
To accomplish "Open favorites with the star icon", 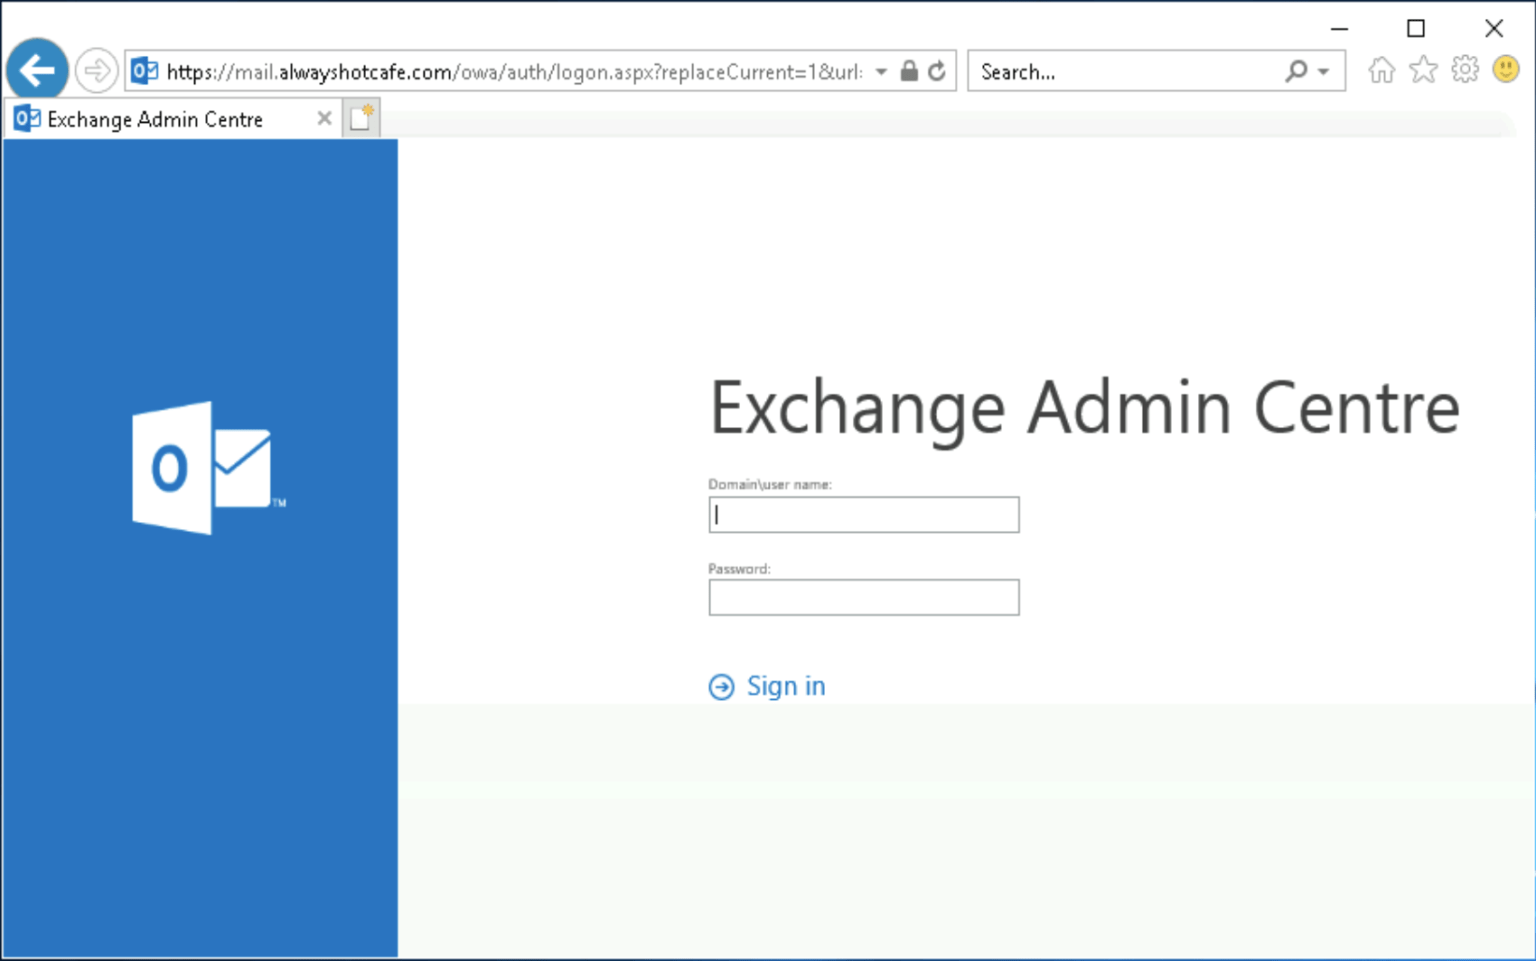I will 1422,69.
